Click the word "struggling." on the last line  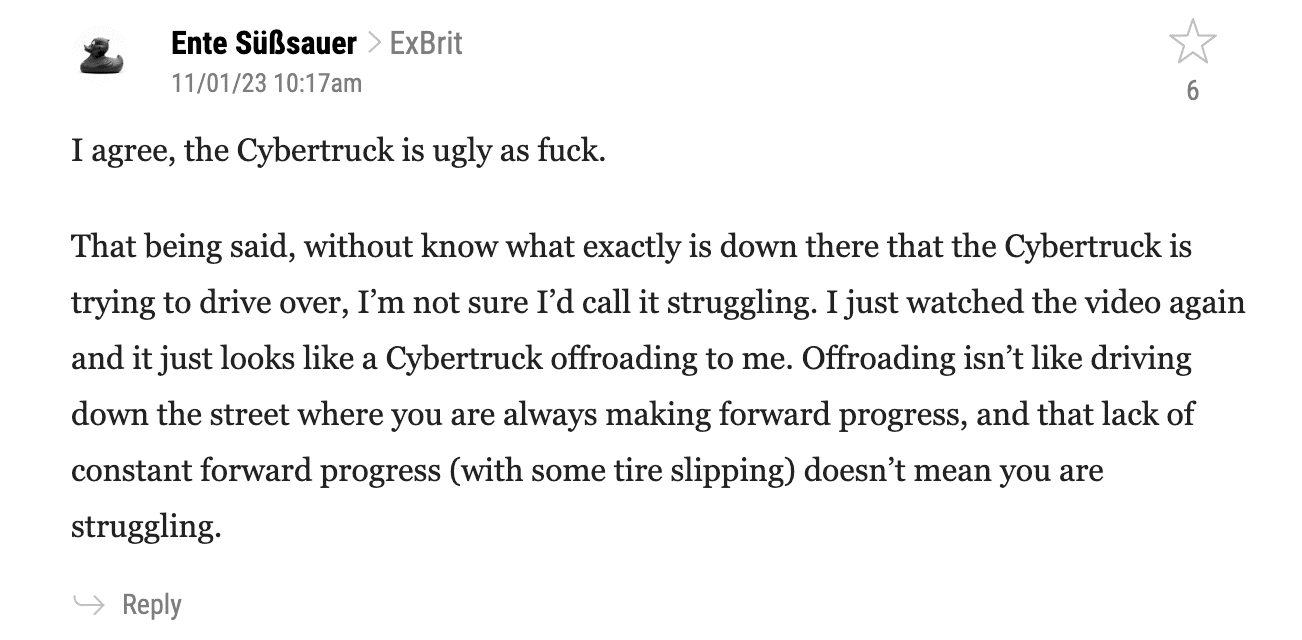click(x=145, y=527)
